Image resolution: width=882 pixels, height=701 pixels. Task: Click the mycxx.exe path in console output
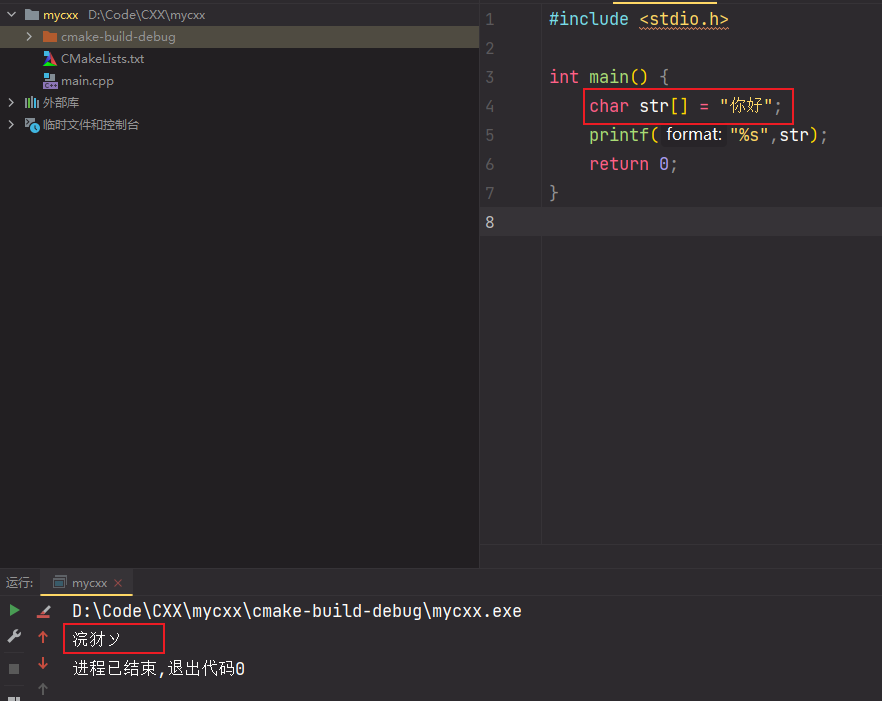click(297, 611)
